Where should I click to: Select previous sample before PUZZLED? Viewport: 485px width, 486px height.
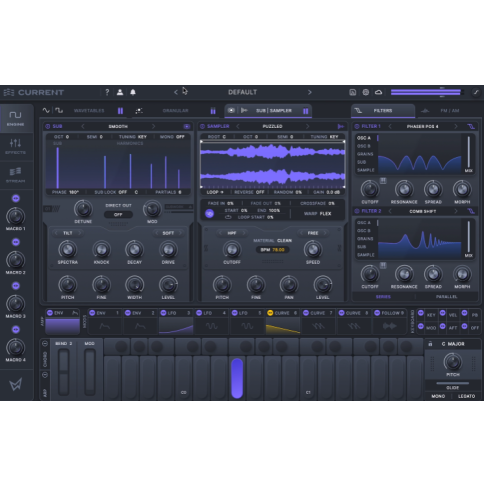tap(238, 126)
